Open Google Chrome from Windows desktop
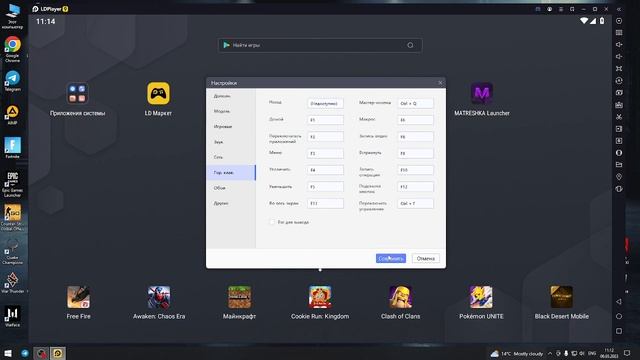Screen dimensions: 640x360 coord(12,49)
